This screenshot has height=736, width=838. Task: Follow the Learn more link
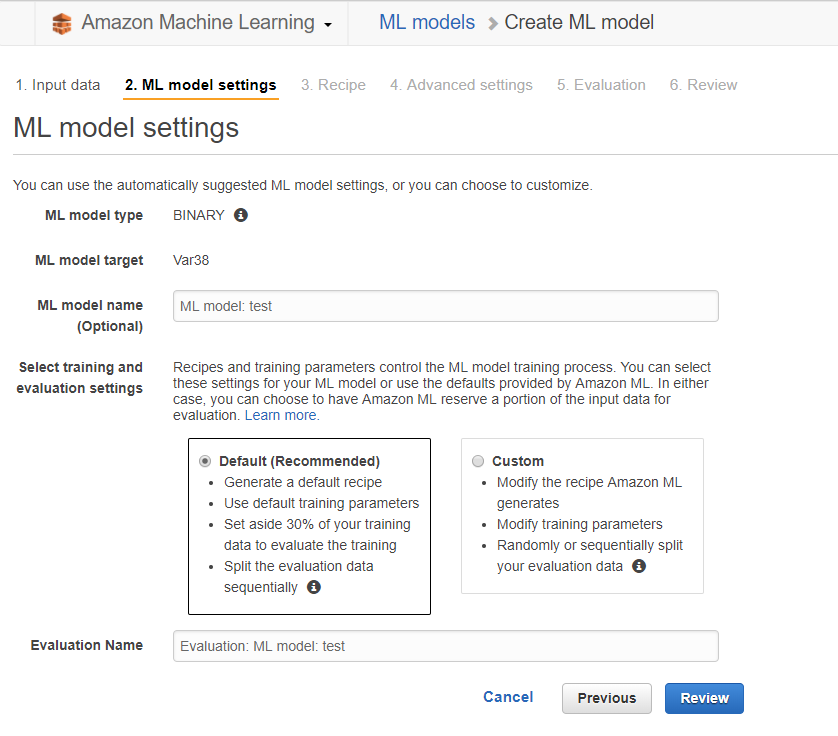282,415
